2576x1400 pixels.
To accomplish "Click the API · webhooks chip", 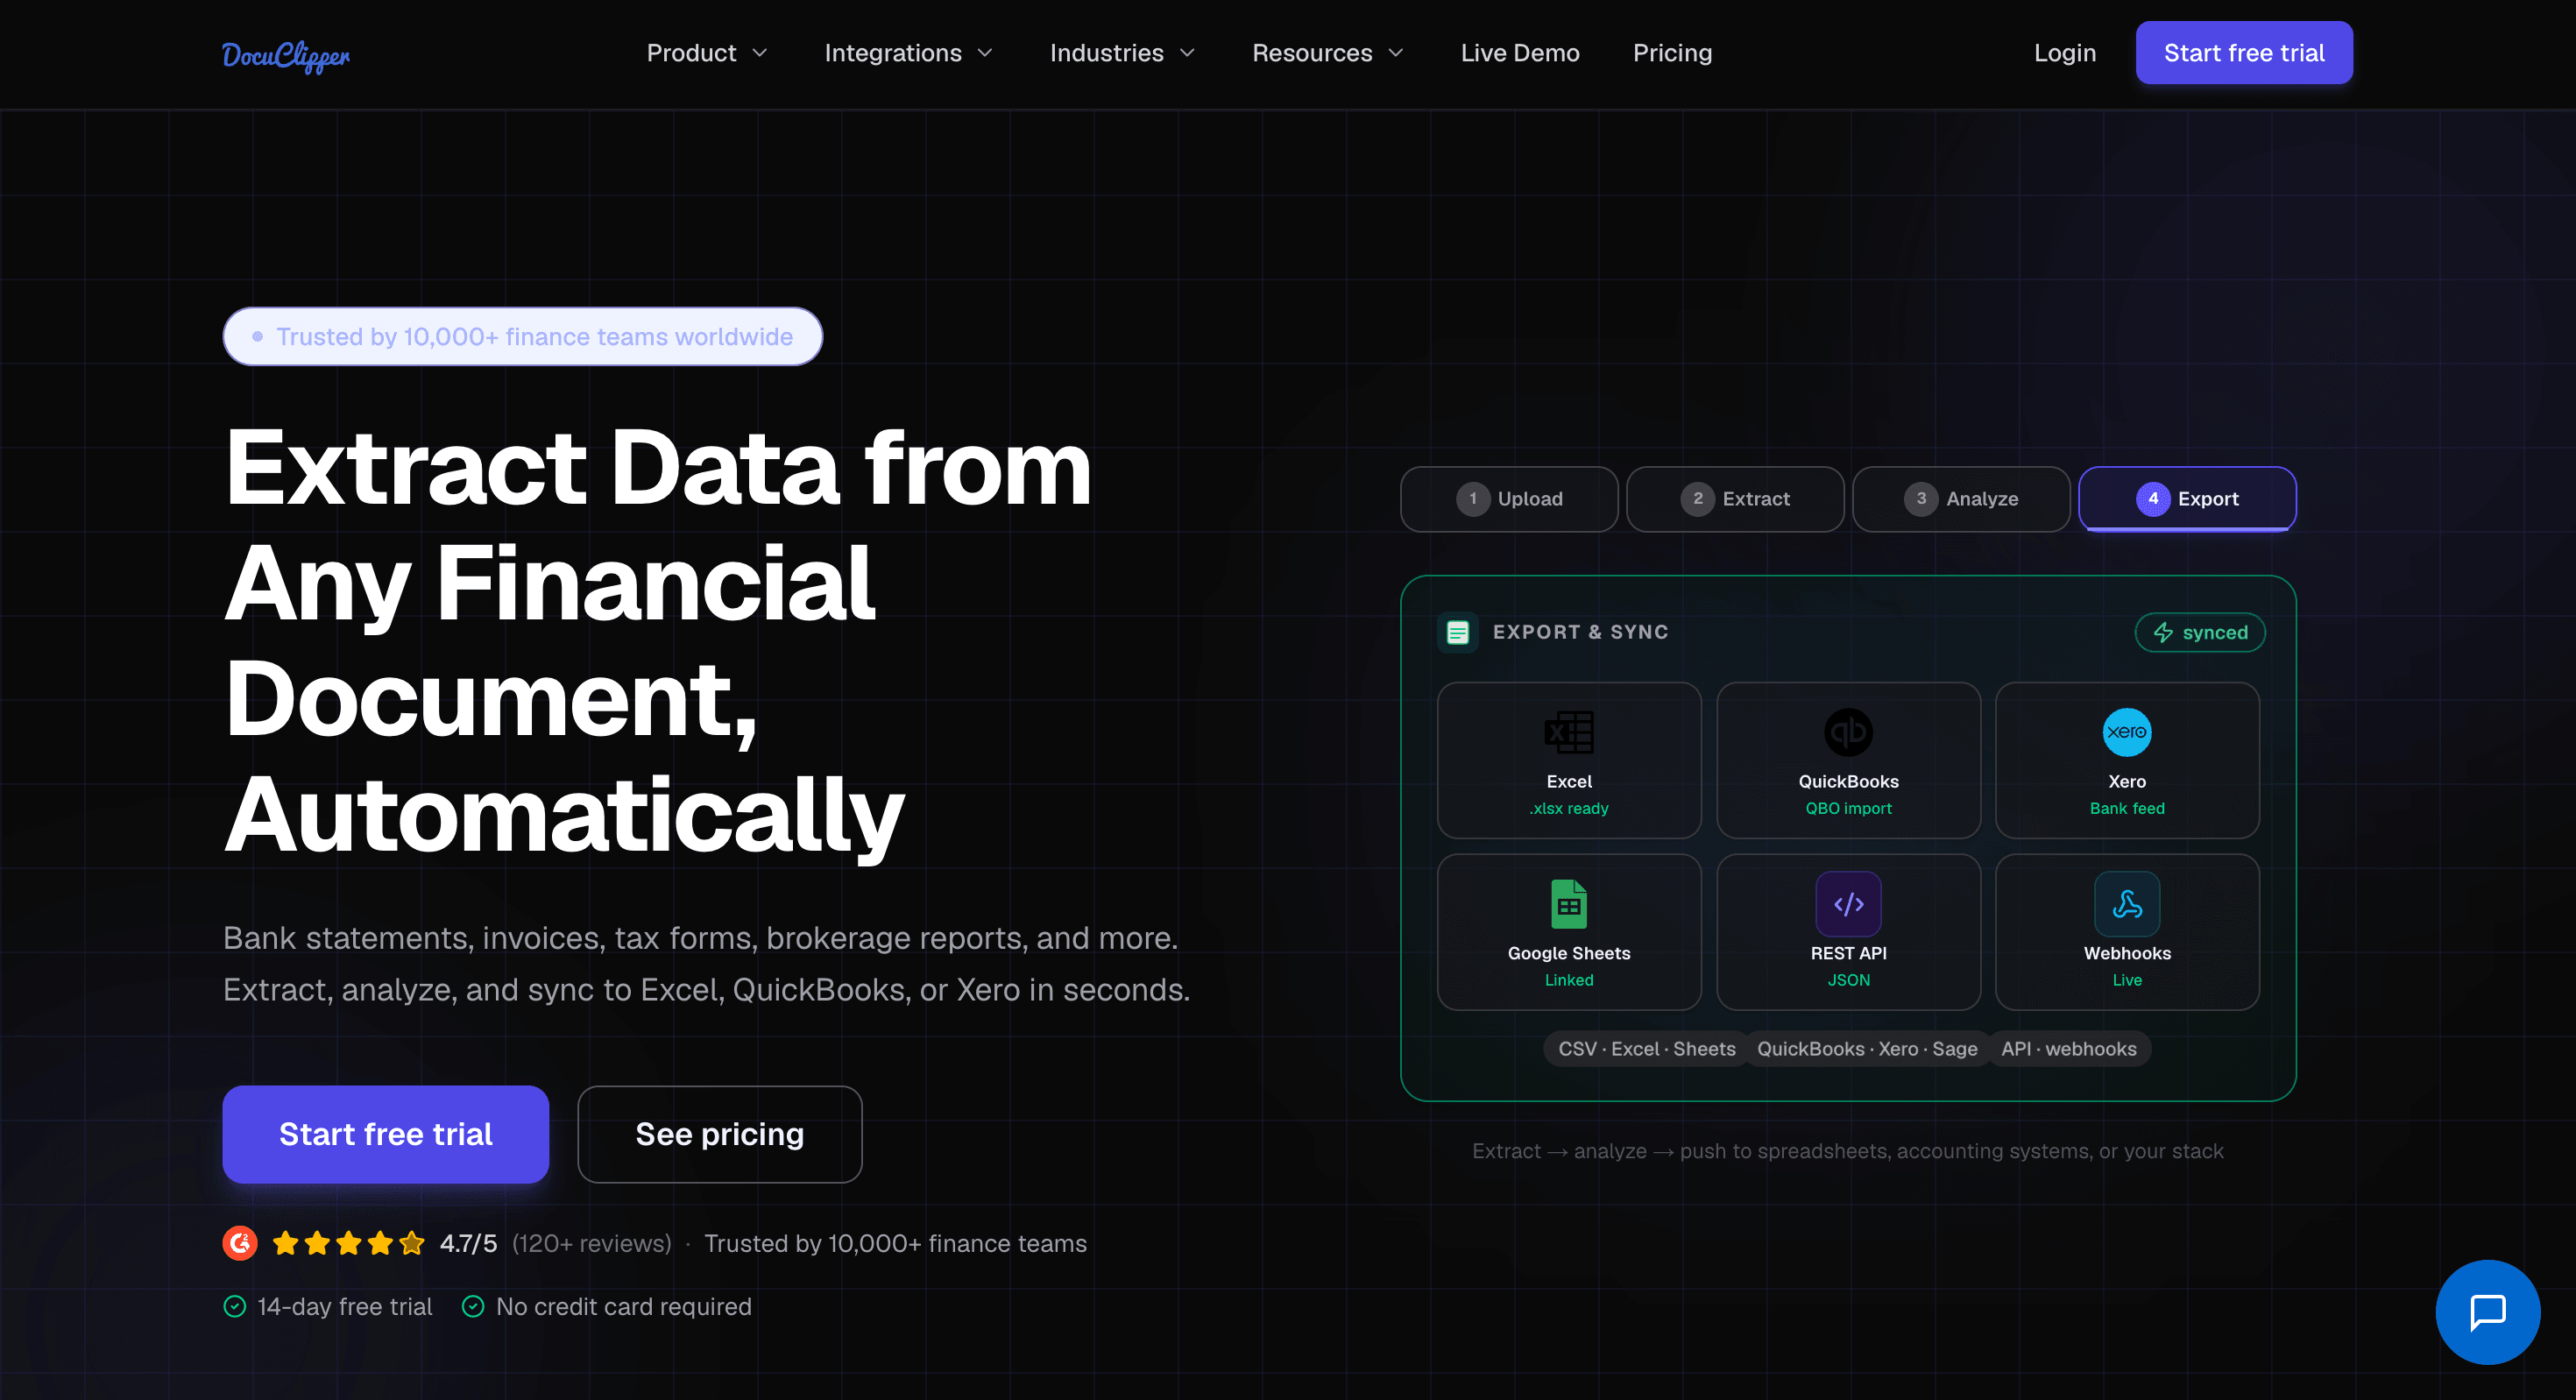I will pyautogui.click(x=2069, y=1049).
